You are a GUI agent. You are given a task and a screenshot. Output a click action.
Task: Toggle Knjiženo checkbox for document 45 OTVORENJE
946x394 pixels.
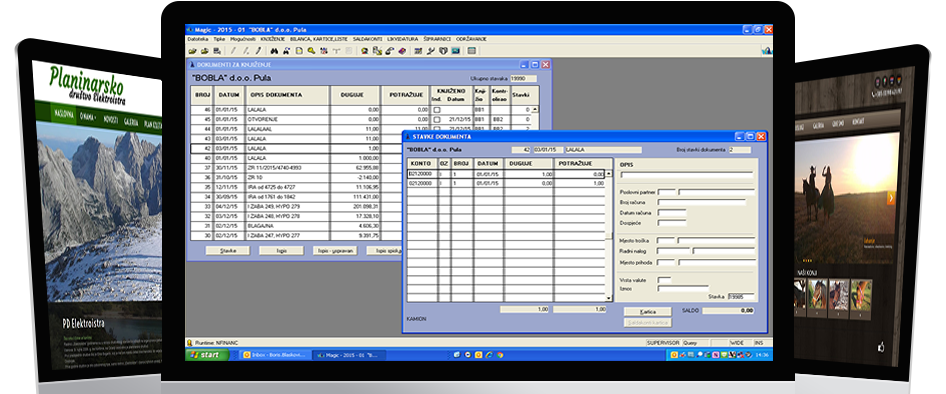[437, 119]
